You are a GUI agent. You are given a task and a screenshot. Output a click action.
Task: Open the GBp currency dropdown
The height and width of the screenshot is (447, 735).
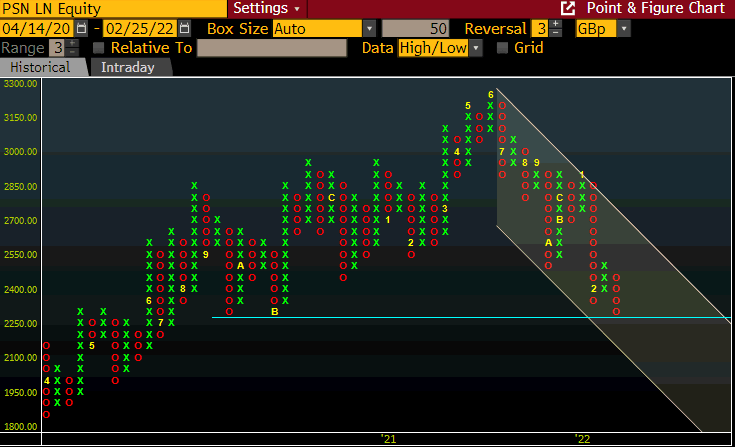pos(624,29)
